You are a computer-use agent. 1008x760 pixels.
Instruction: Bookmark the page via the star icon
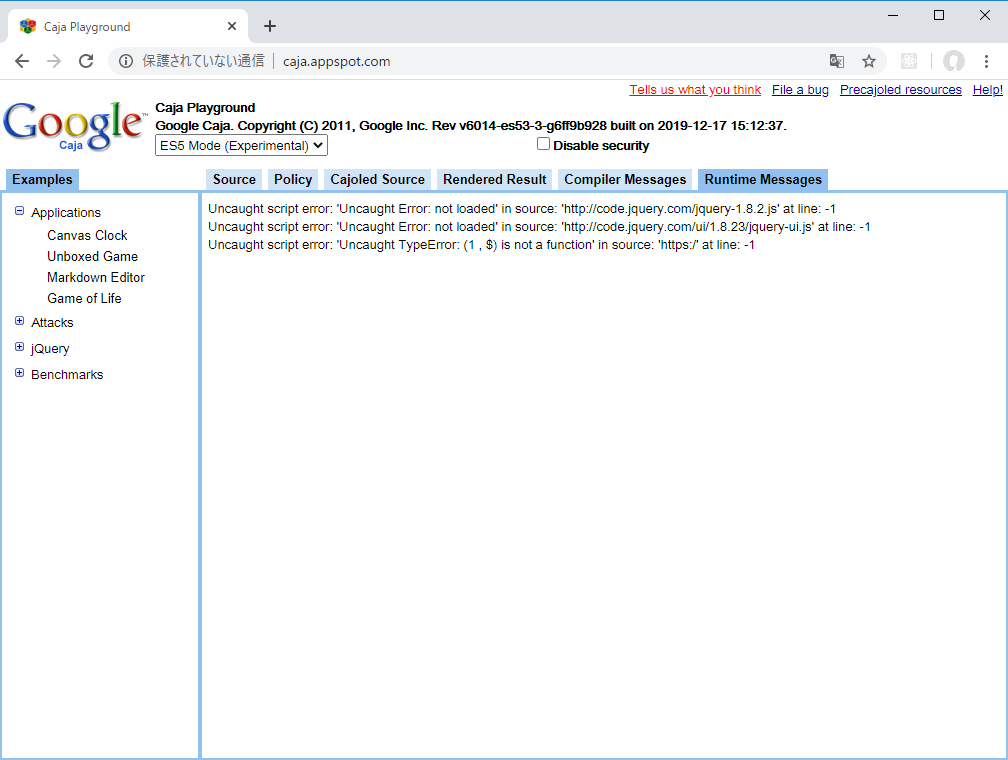pos(869,61)
